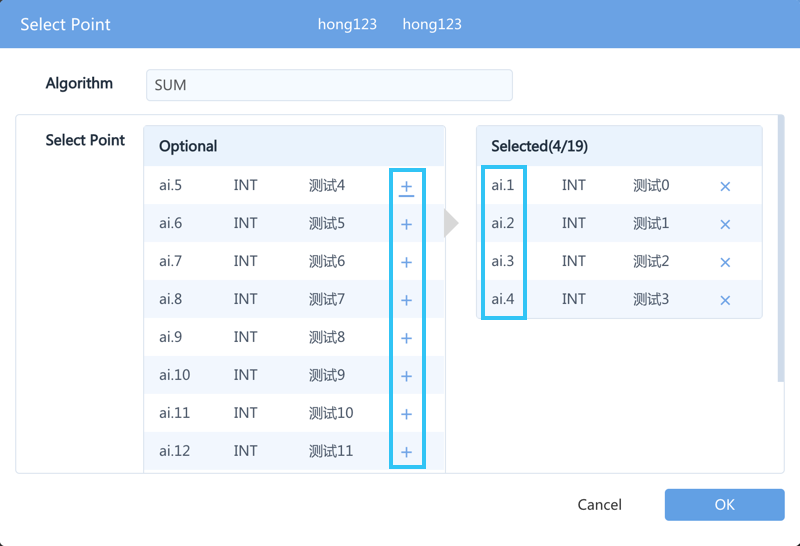Screen dimensions: 800x546
Task: Confirm selection with OK button
Action: (x=724, y=505)
